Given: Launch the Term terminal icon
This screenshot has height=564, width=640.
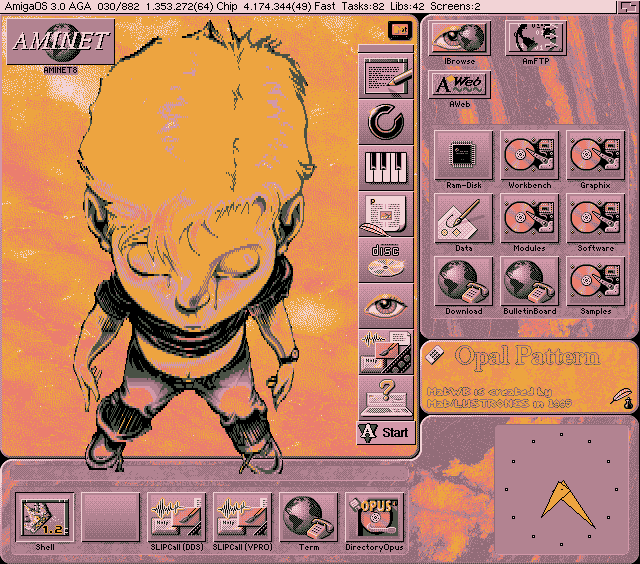Looking at the screenshot, I should click(309, 517).
